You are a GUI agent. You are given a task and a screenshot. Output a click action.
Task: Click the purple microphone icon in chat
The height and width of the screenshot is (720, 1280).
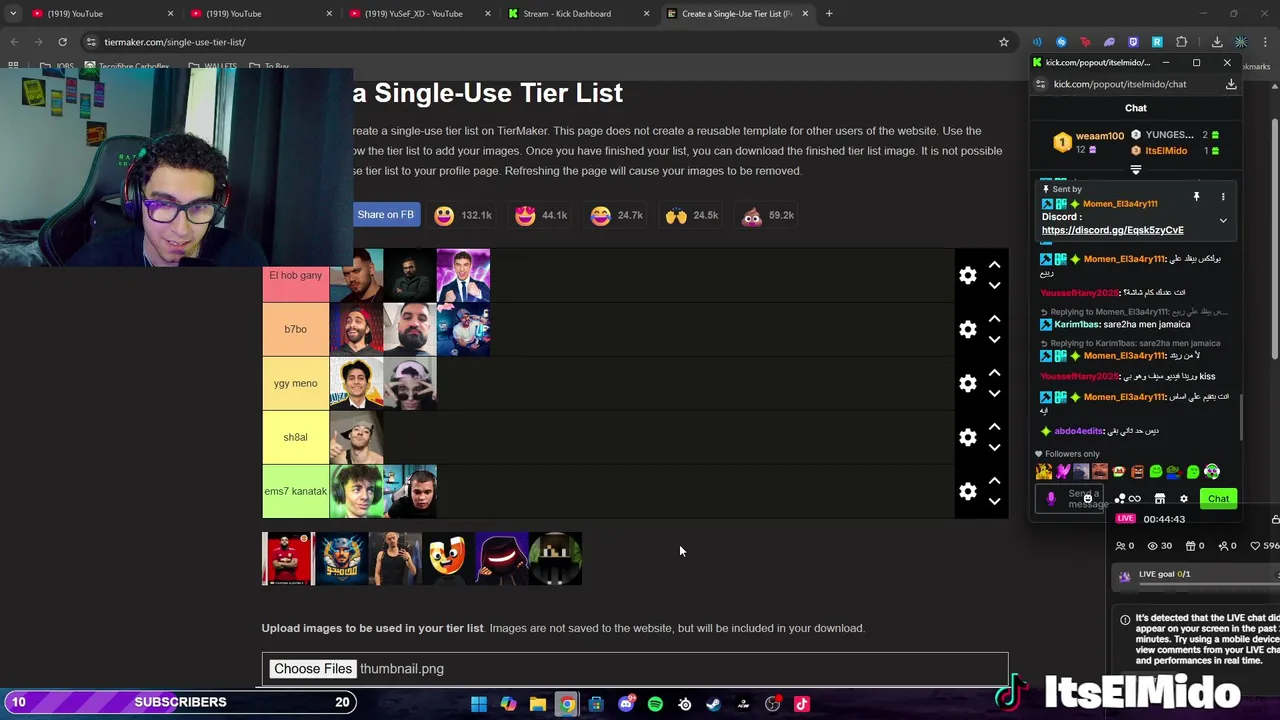pyautogui.click(x=1050, y=499)
